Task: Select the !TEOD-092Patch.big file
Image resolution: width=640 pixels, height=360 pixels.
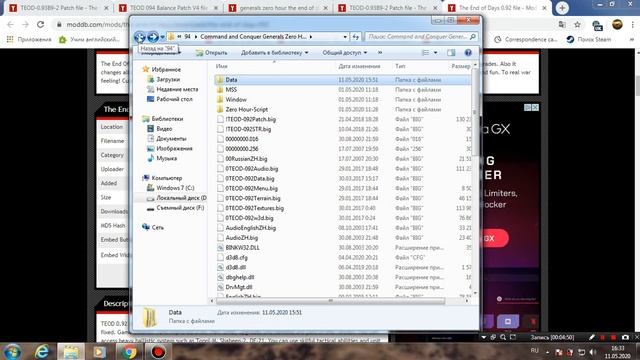Action: [x=251, y=119]
